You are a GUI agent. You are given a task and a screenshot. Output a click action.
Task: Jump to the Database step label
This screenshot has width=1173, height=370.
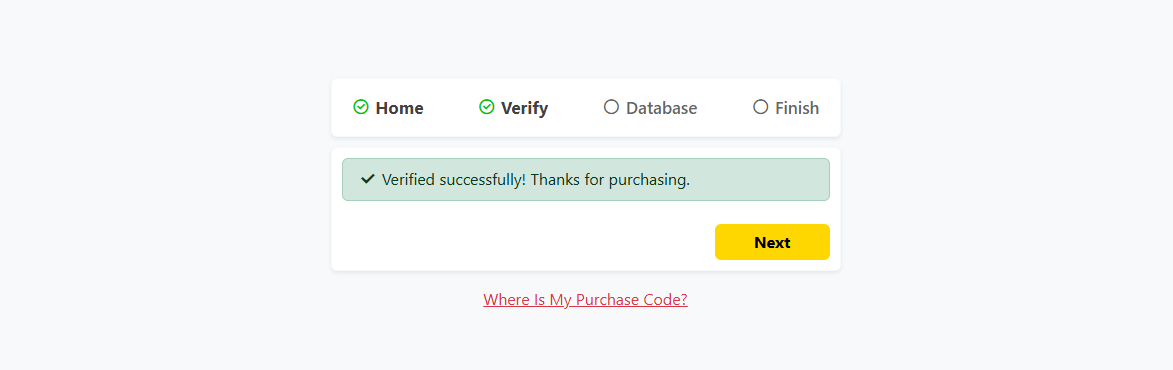coord(661,108)
